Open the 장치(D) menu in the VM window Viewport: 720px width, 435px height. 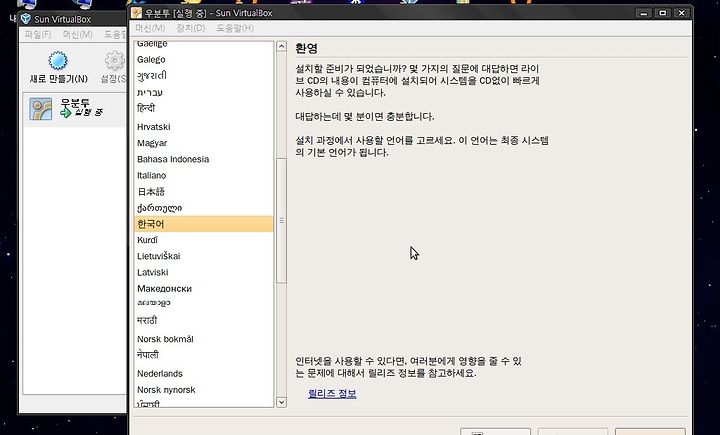[x=191, y=28]
